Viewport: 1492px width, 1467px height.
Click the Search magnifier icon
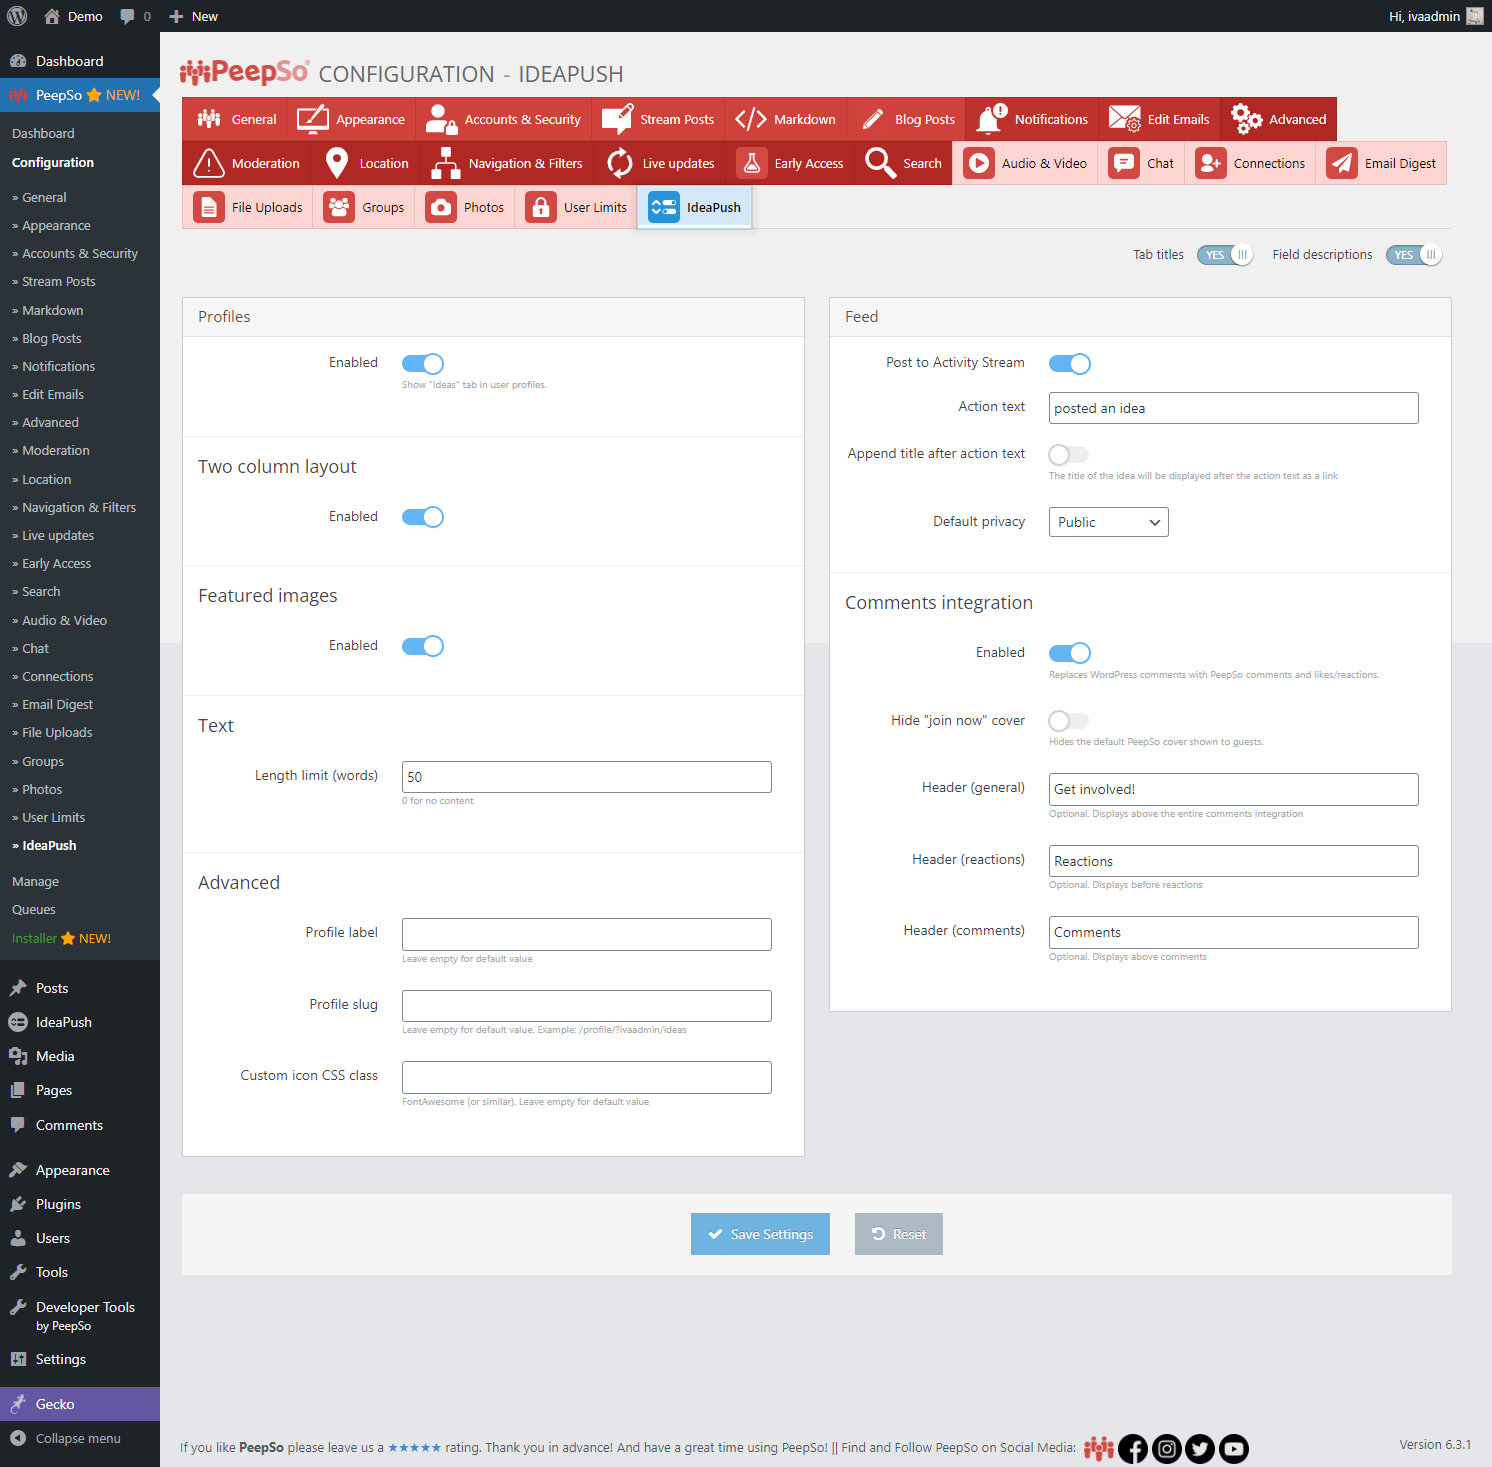pos(881,163)
